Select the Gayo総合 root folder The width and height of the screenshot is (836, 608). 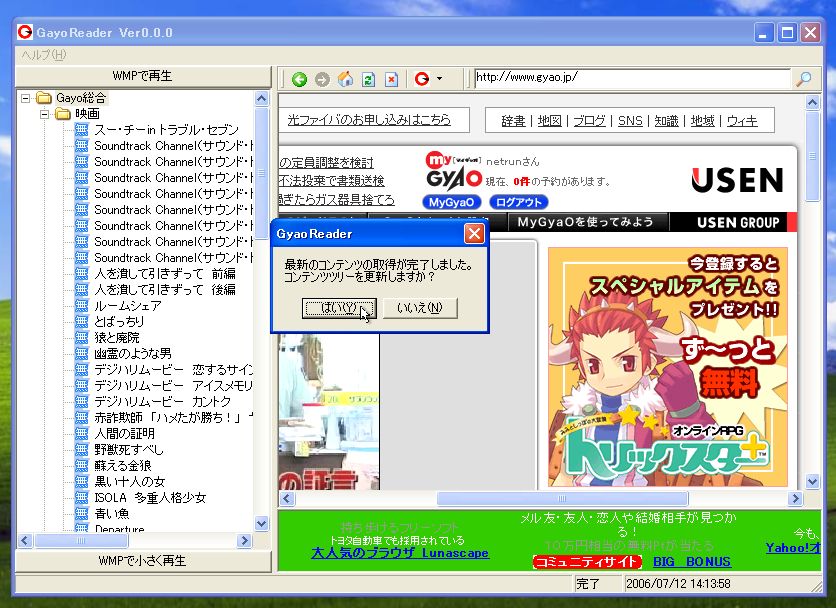tap(81, 98)
